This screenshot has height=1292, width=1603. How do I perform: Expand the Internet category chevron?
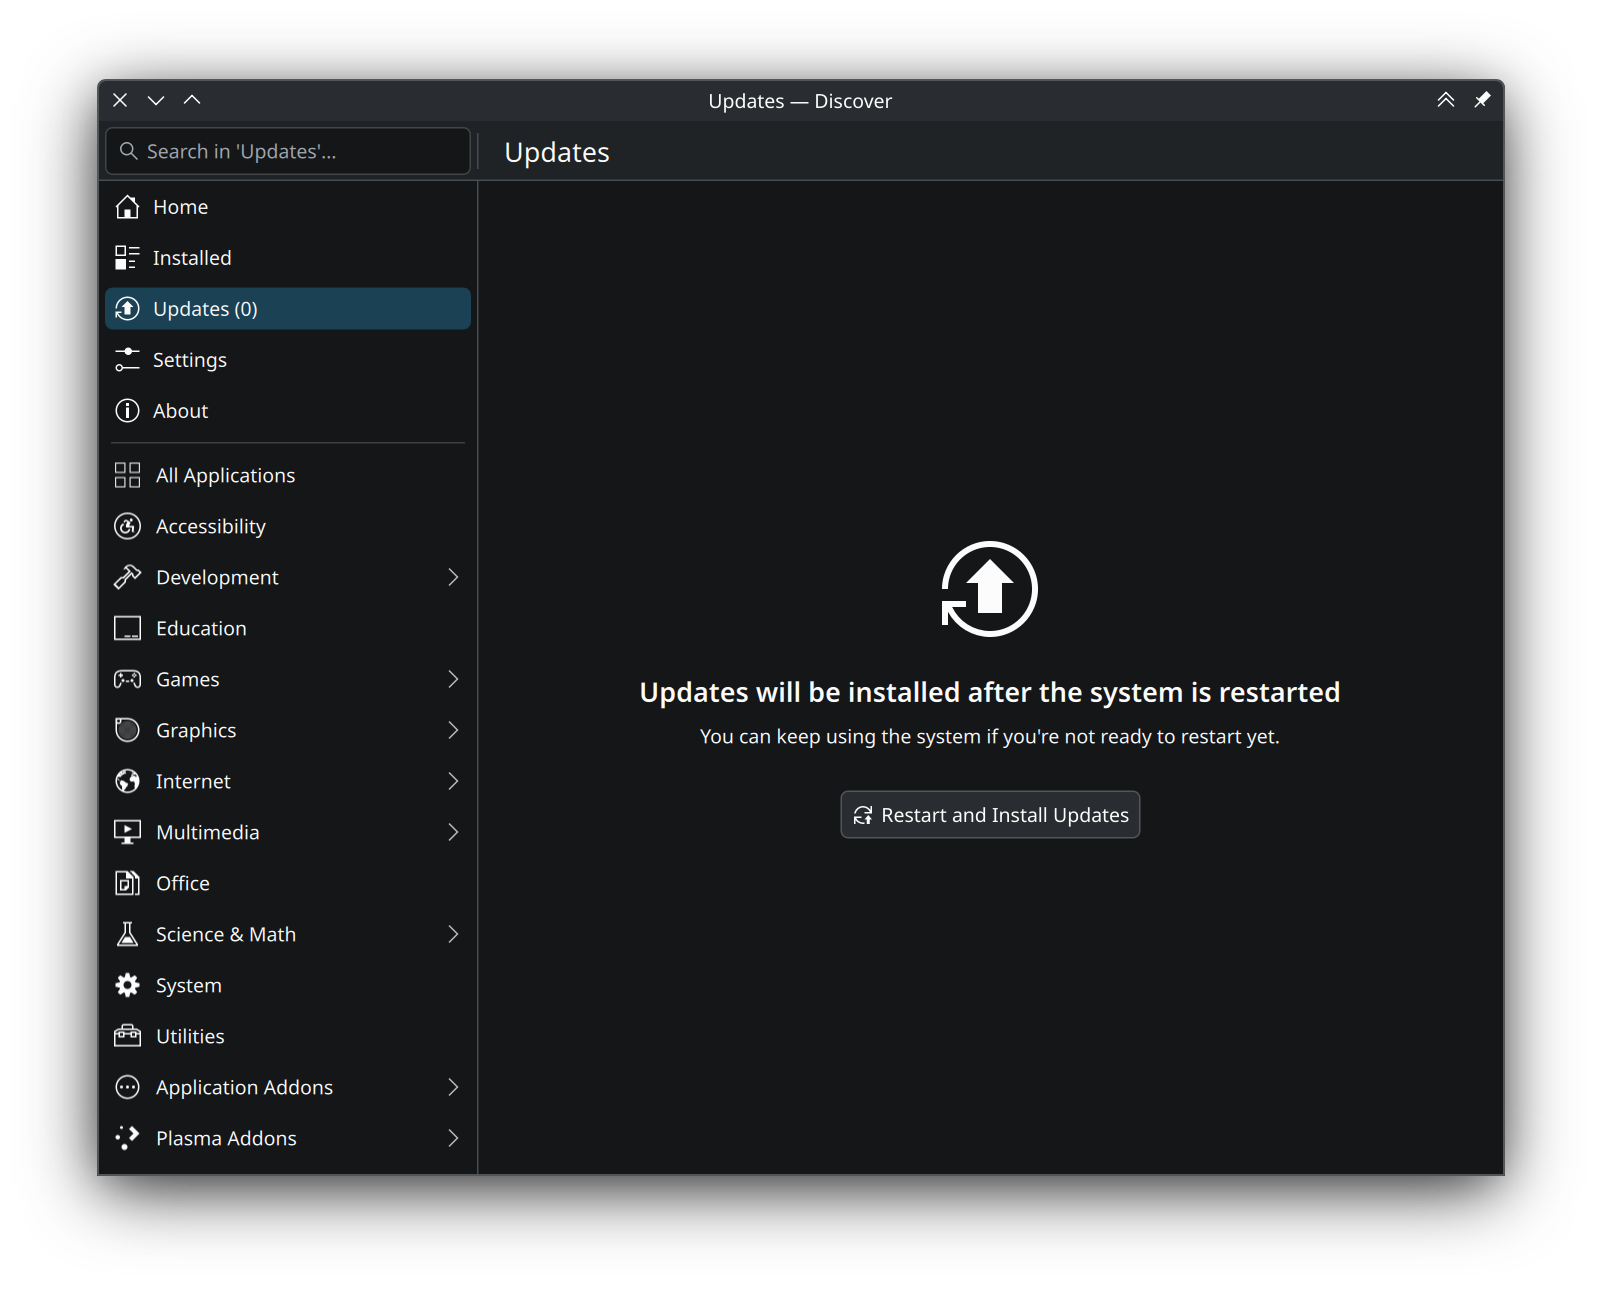pyautogui.click(x=453, y=781)
